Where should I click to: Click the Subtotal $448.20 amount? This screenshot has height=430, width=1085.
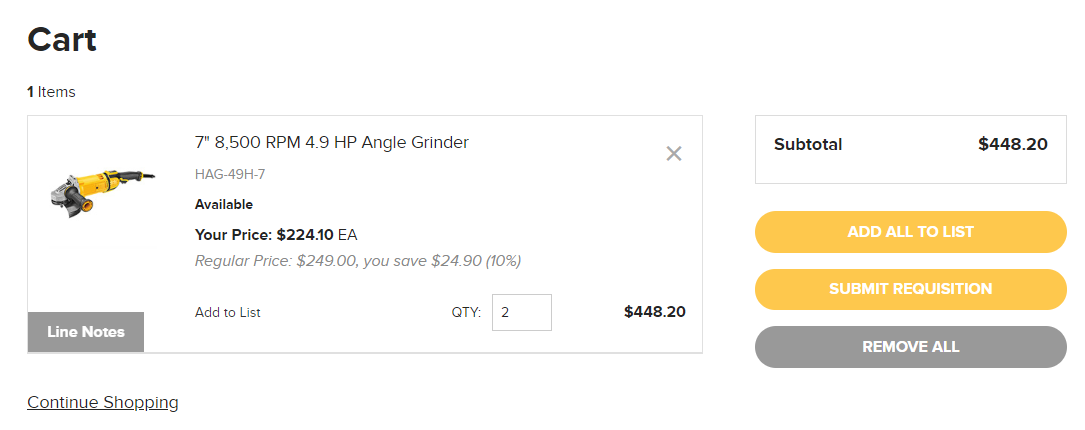pos(1012,144)
